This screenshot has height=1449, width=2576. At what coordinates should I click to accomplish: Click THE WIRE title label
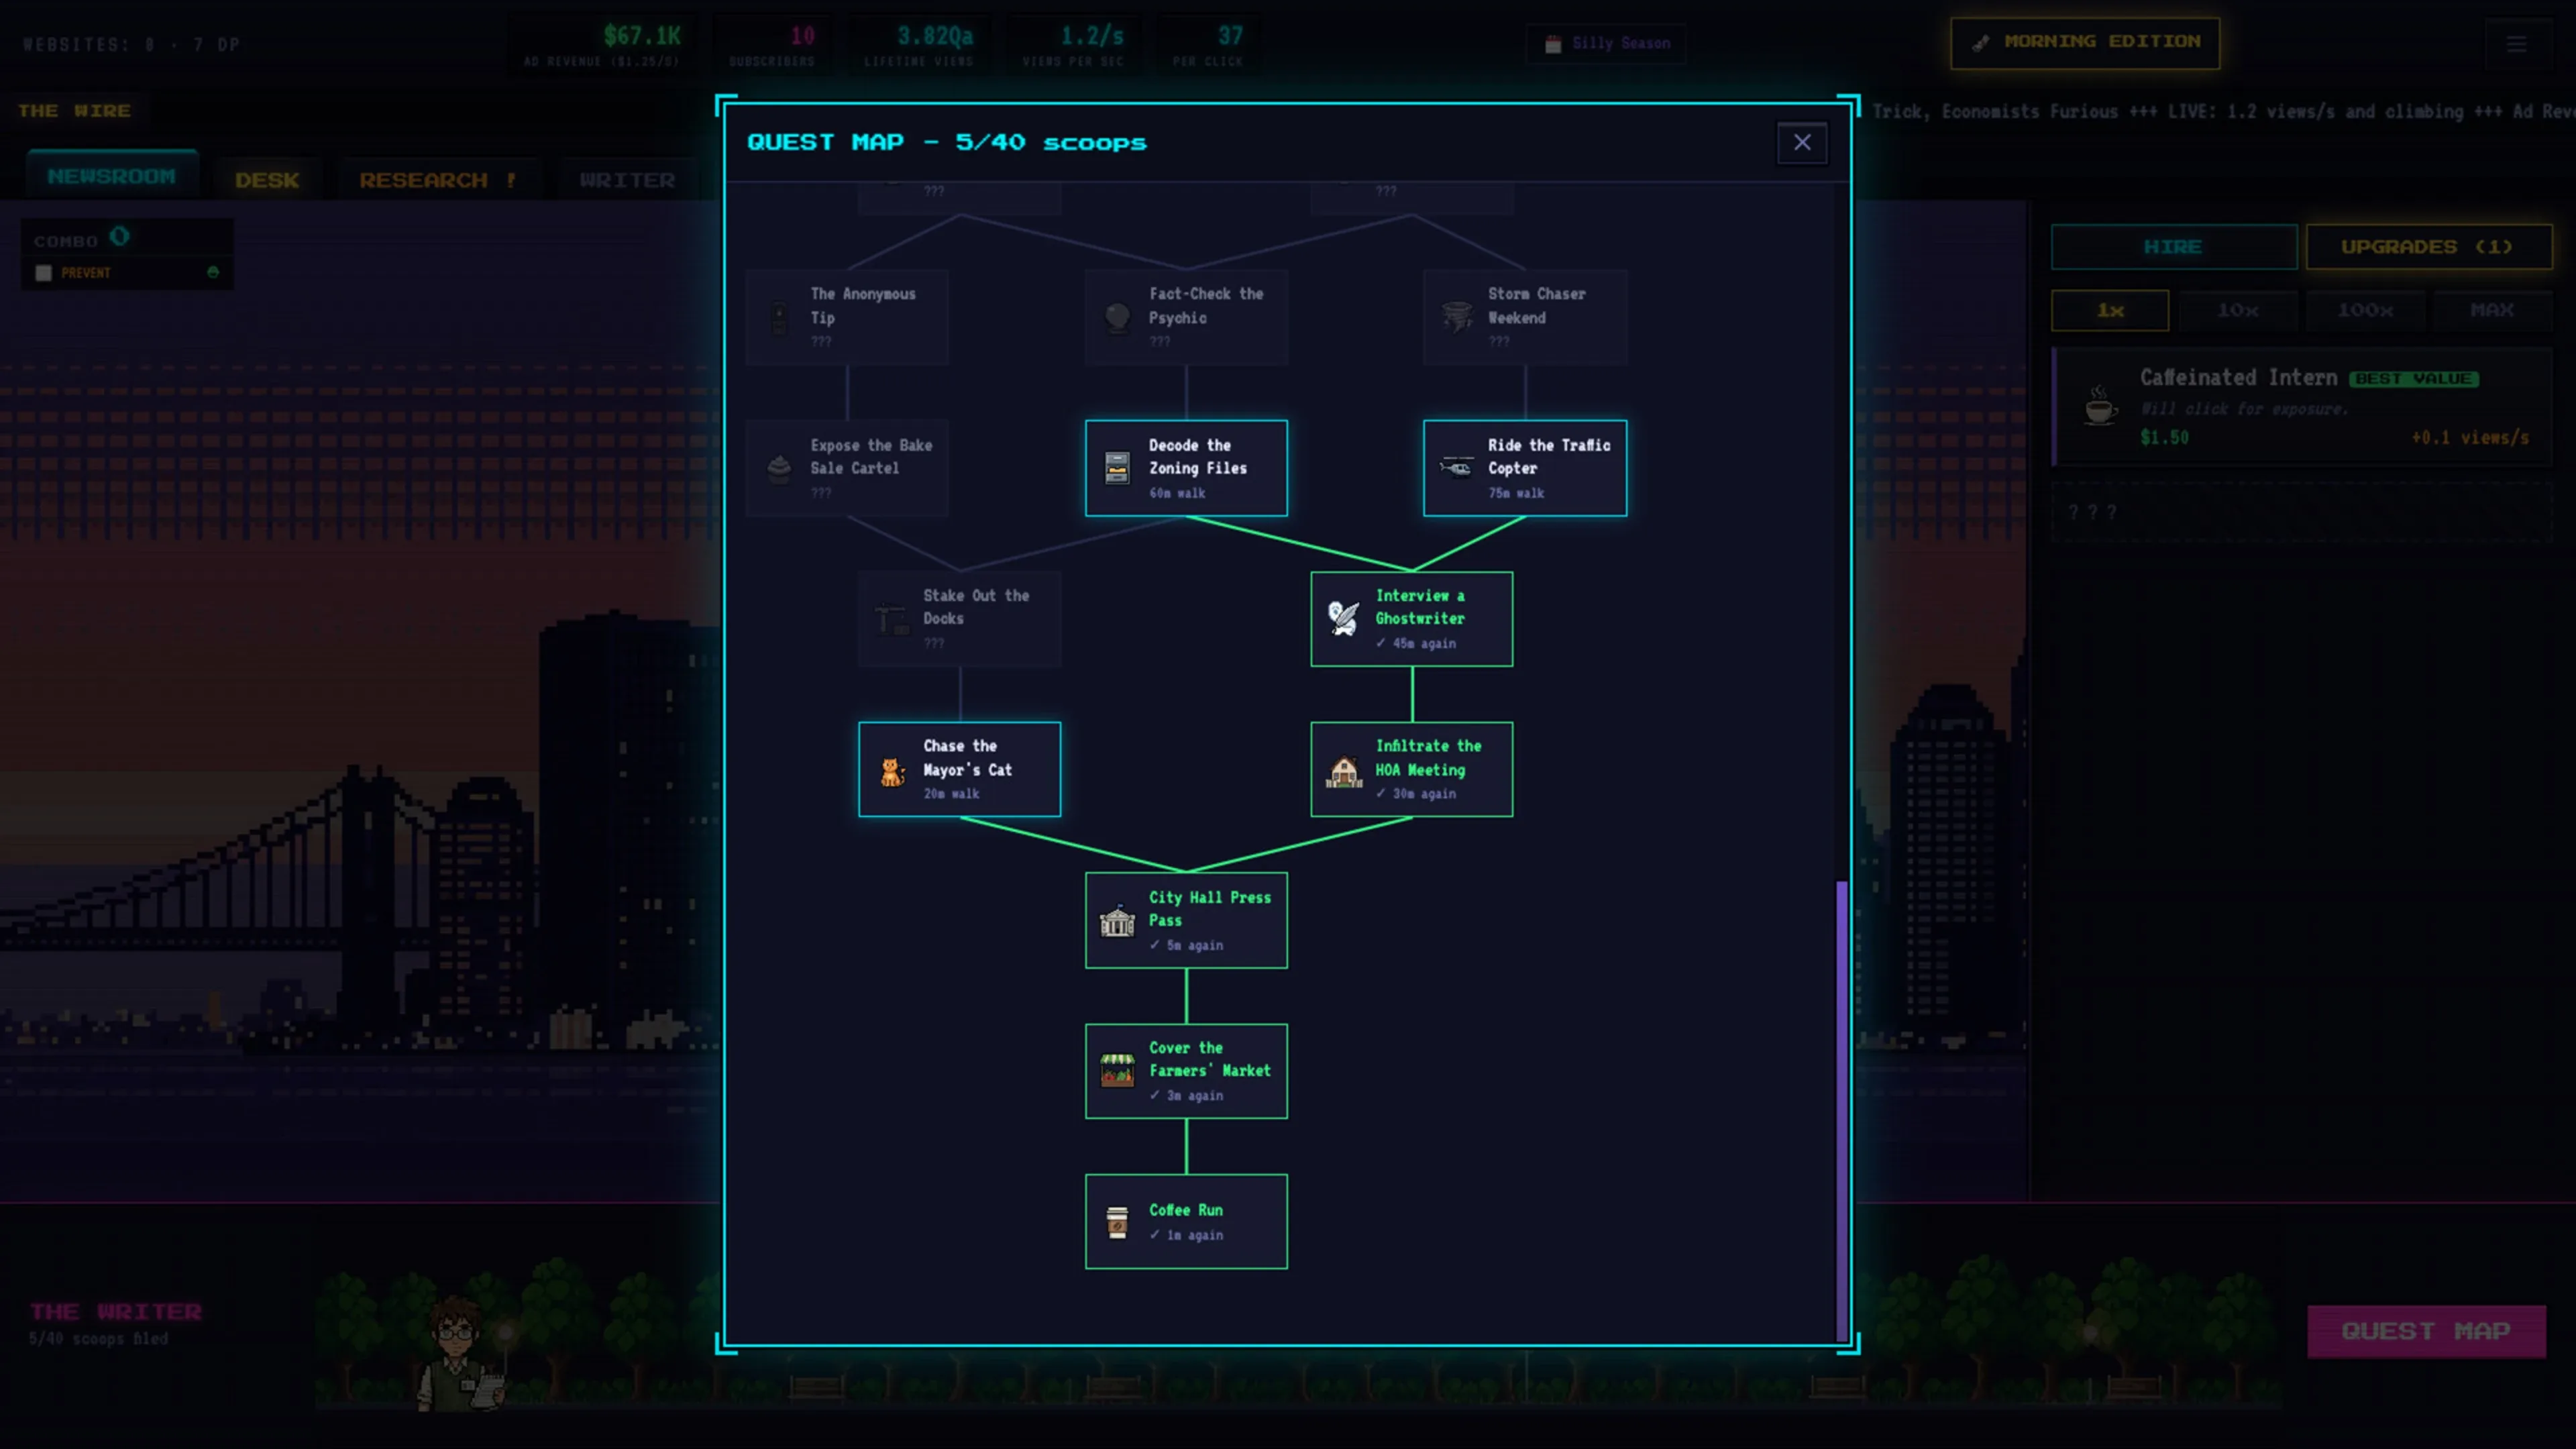pyautogui.click(x=75, y=111)
